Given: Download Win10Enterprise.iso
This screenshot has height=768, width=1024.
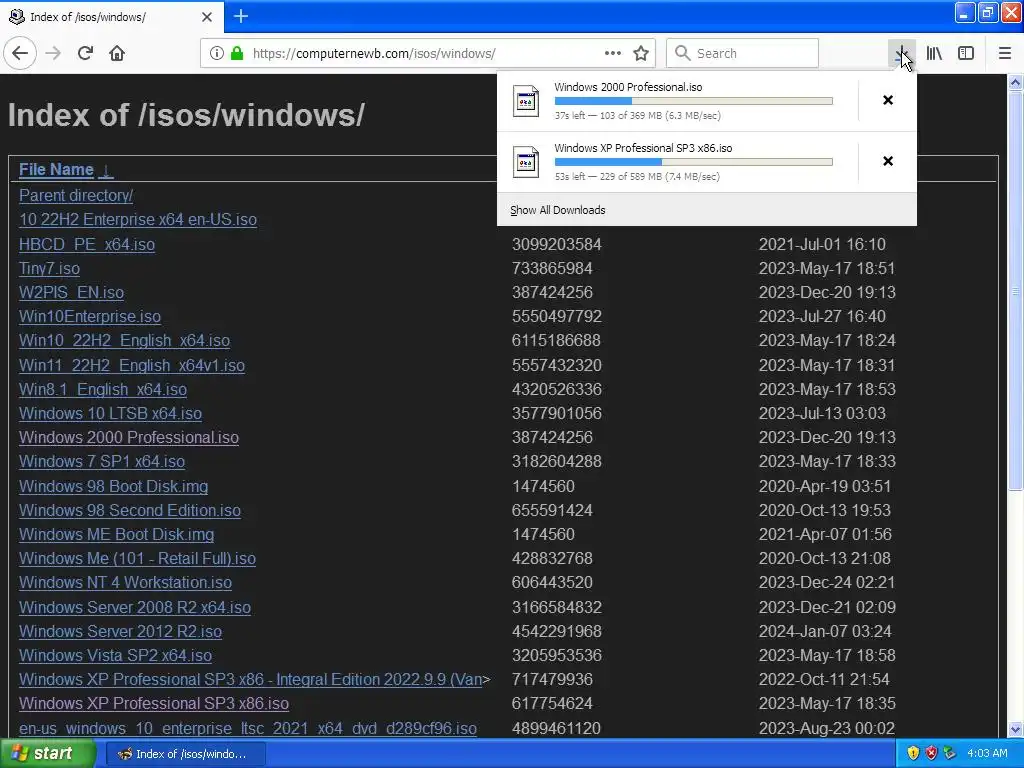Looking at the screenshot, I should click(89, 317).
